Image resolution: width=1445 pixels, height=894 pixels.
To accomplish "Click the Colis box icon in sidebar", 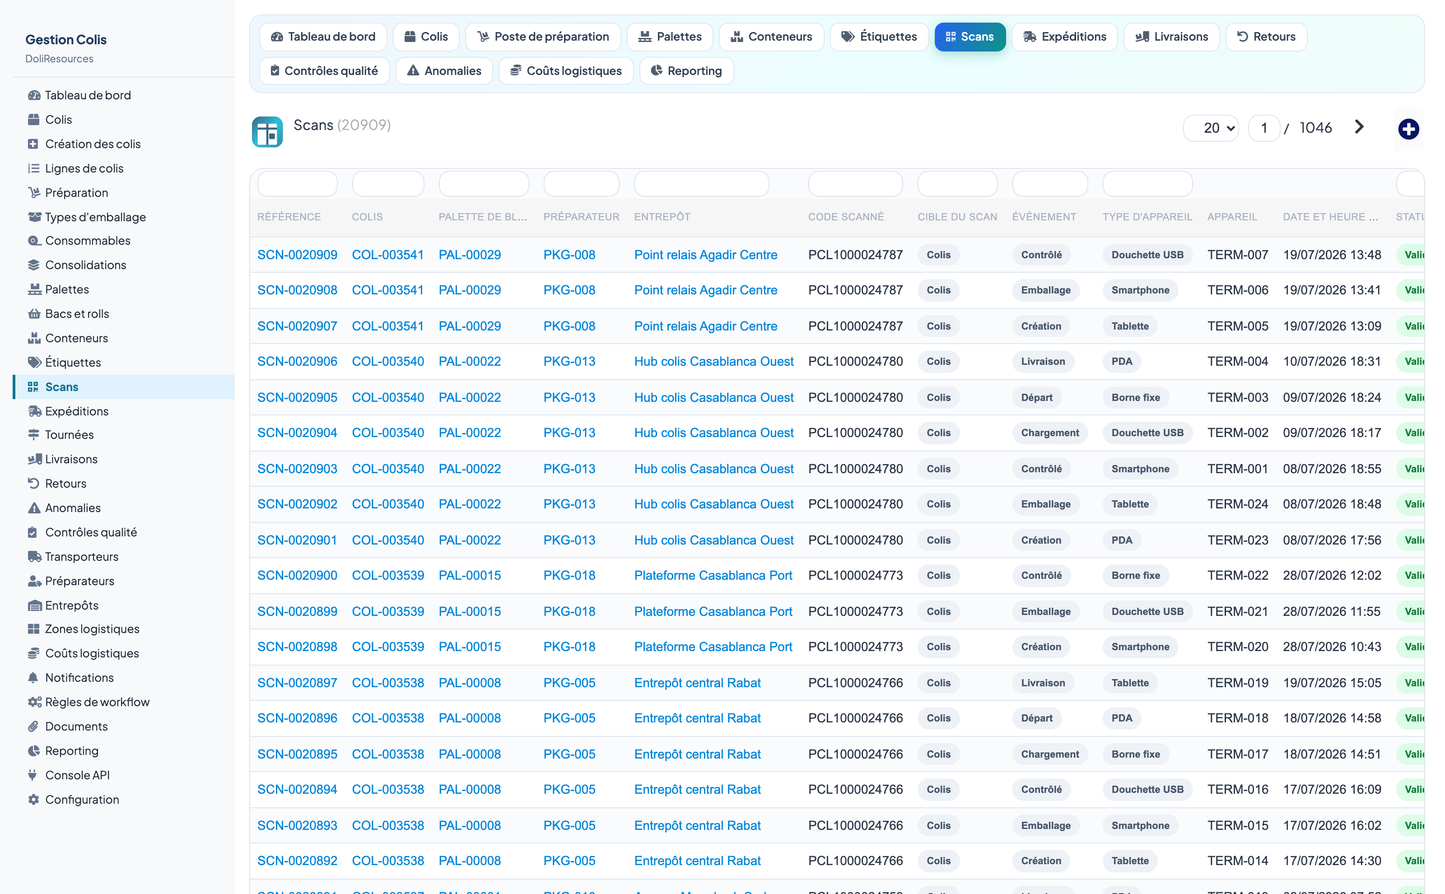I will tap(34, 120).
